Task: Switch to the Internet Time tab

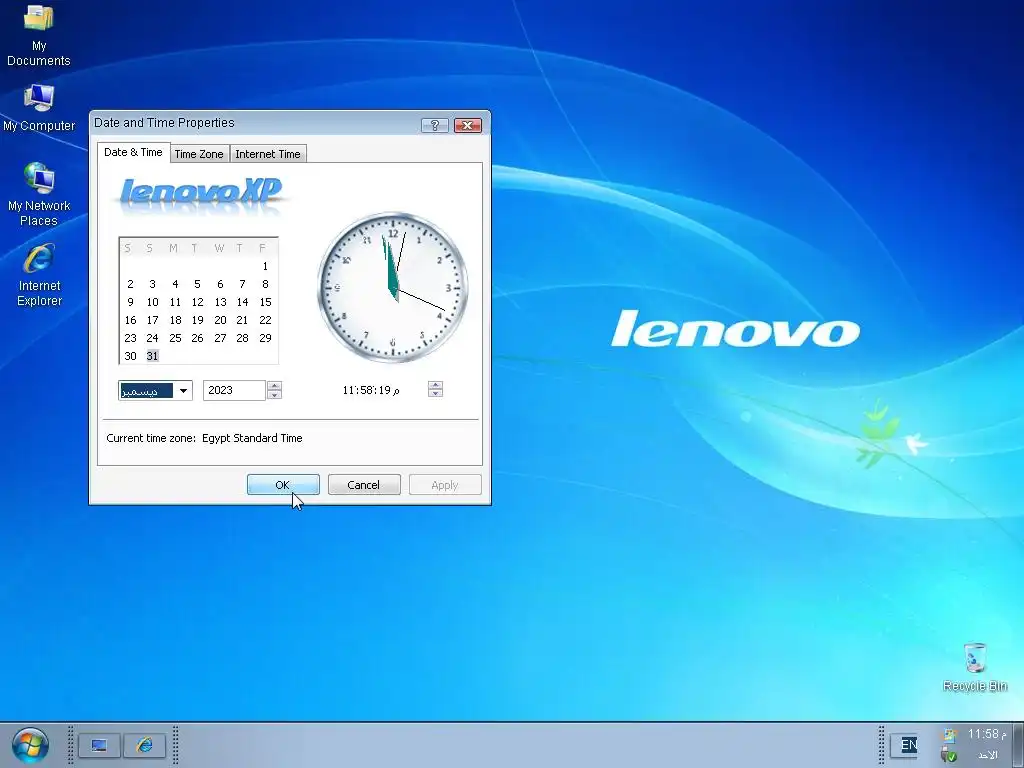Action: click(x=268, y=154)
